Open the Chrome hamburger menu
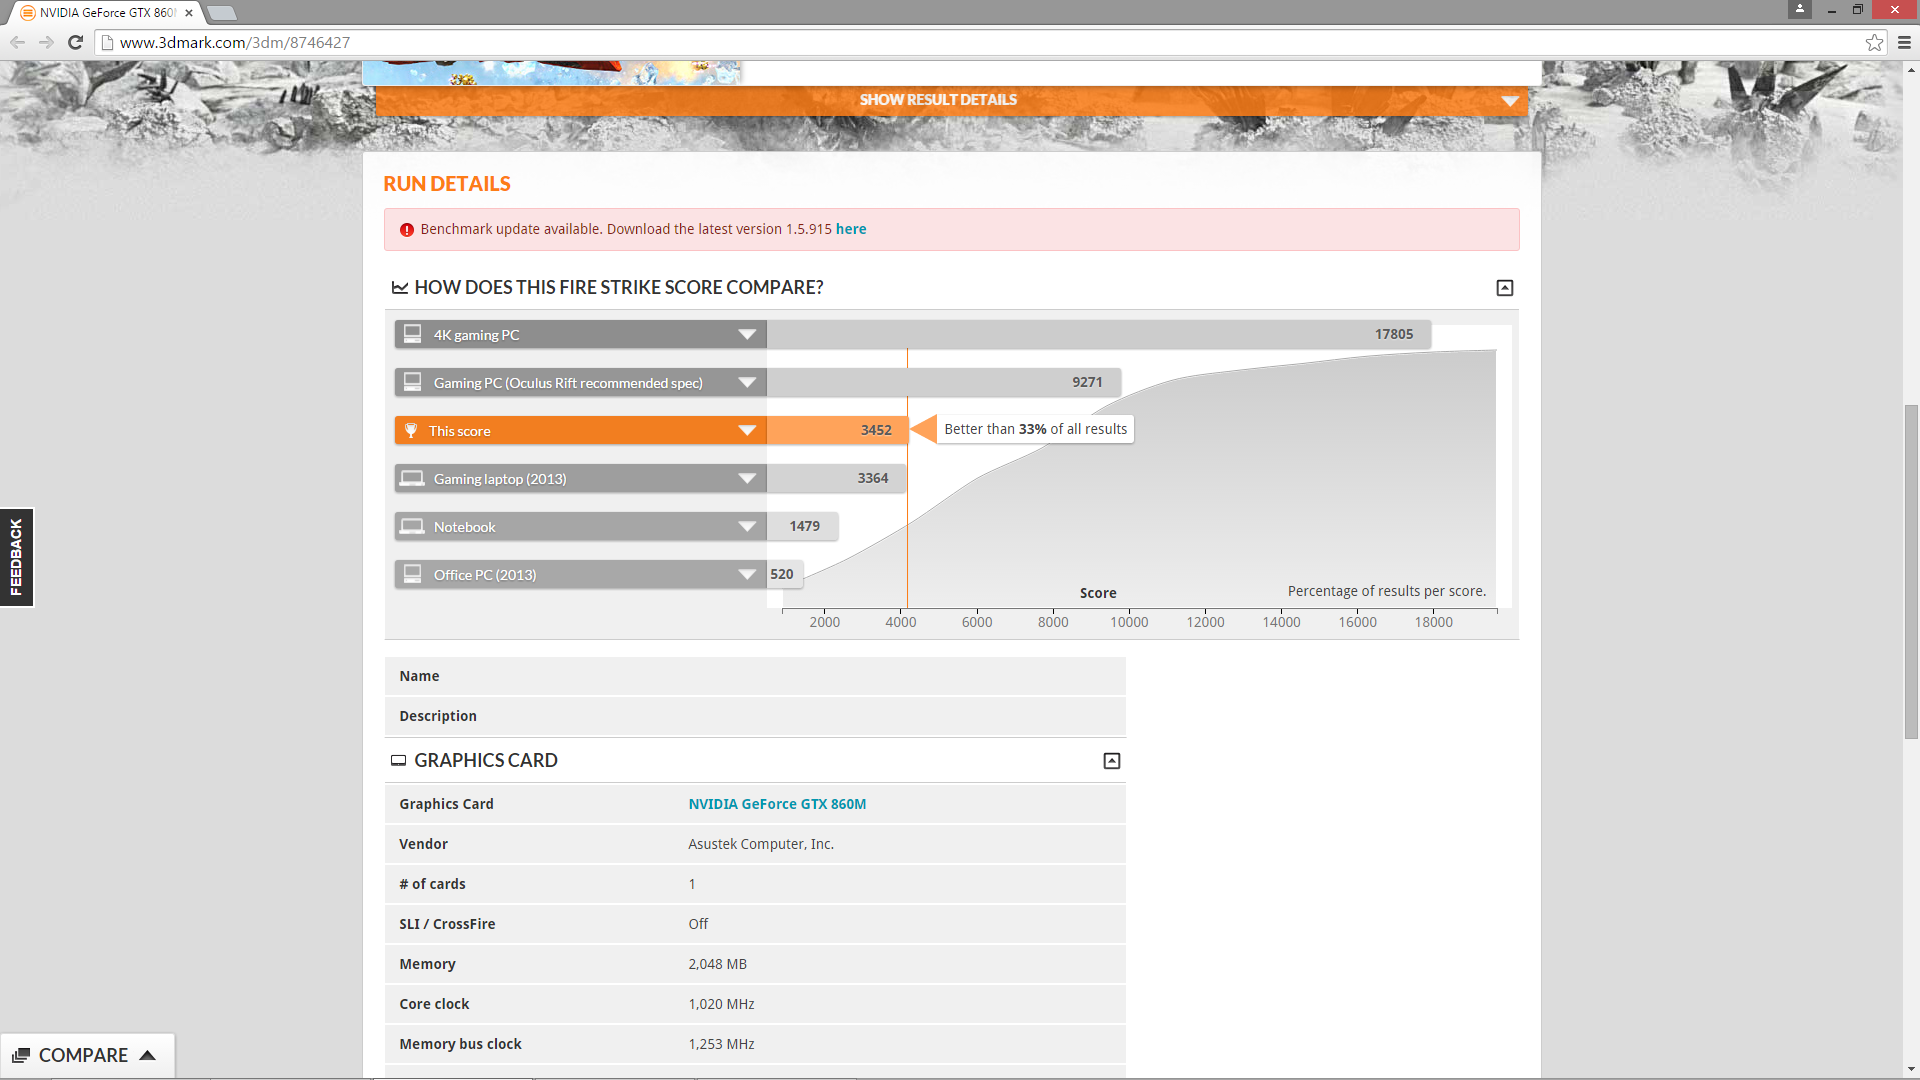Viewport: 1920px width, 1080px height. (1904, 42)
